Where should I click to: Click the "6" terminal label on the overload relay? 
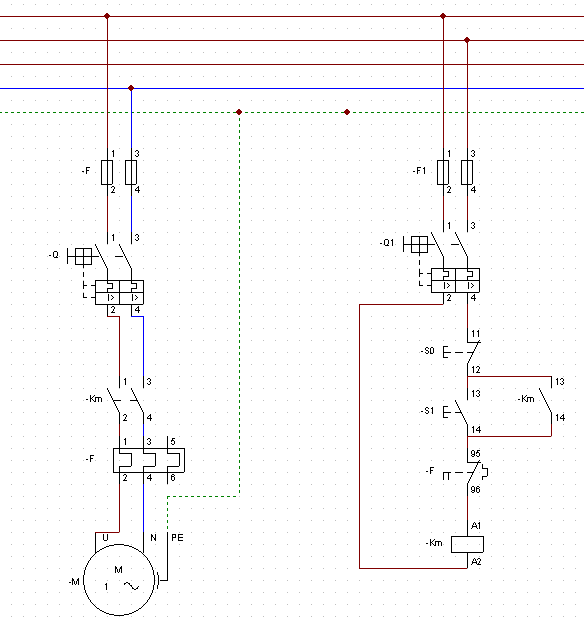[173, 478]
